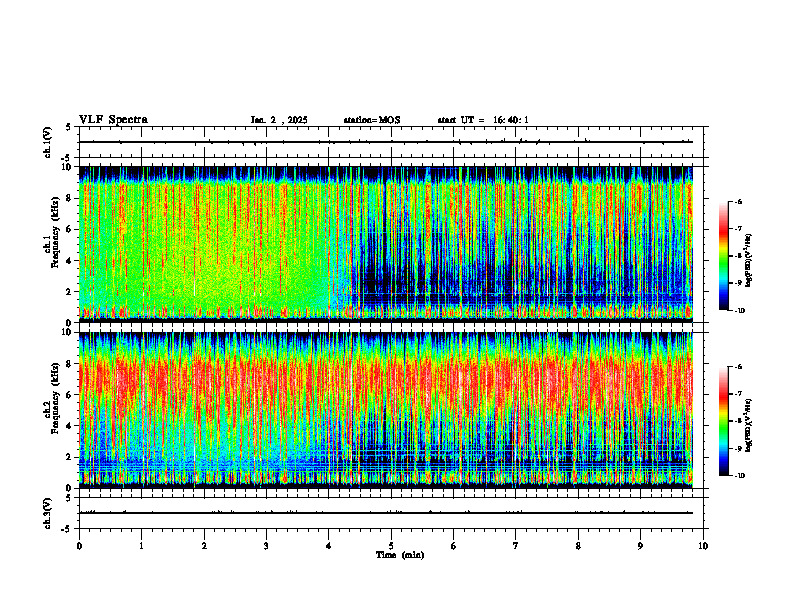The height and width of the screenshot is (612, 792).
Task: Click ch.1 frequency axis tick "2"
Action: click(x=69, y=292)
